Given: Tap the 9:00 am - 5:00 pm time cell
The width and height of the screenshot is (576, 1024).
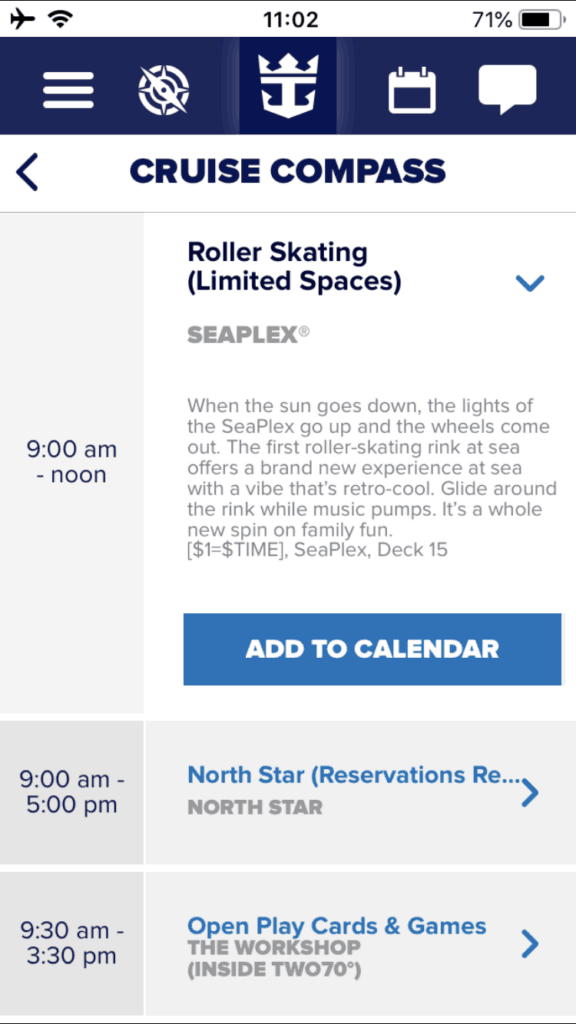Looking at the screenshot, I should pos(72,792).
